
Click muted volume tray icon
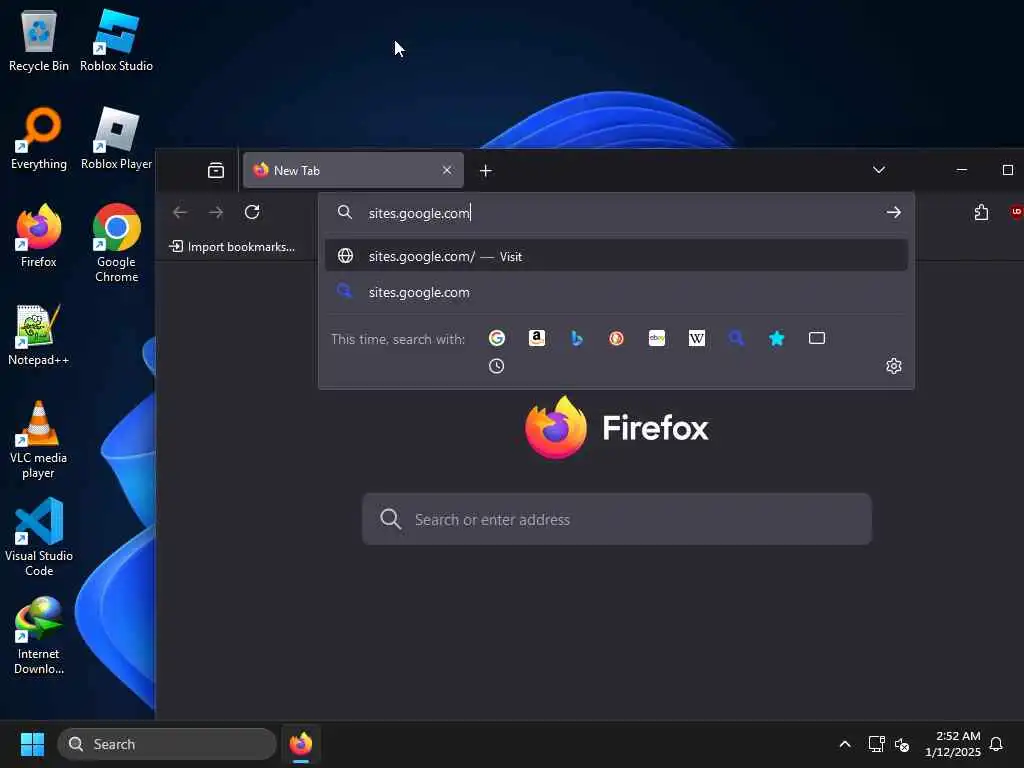point(903,744)
